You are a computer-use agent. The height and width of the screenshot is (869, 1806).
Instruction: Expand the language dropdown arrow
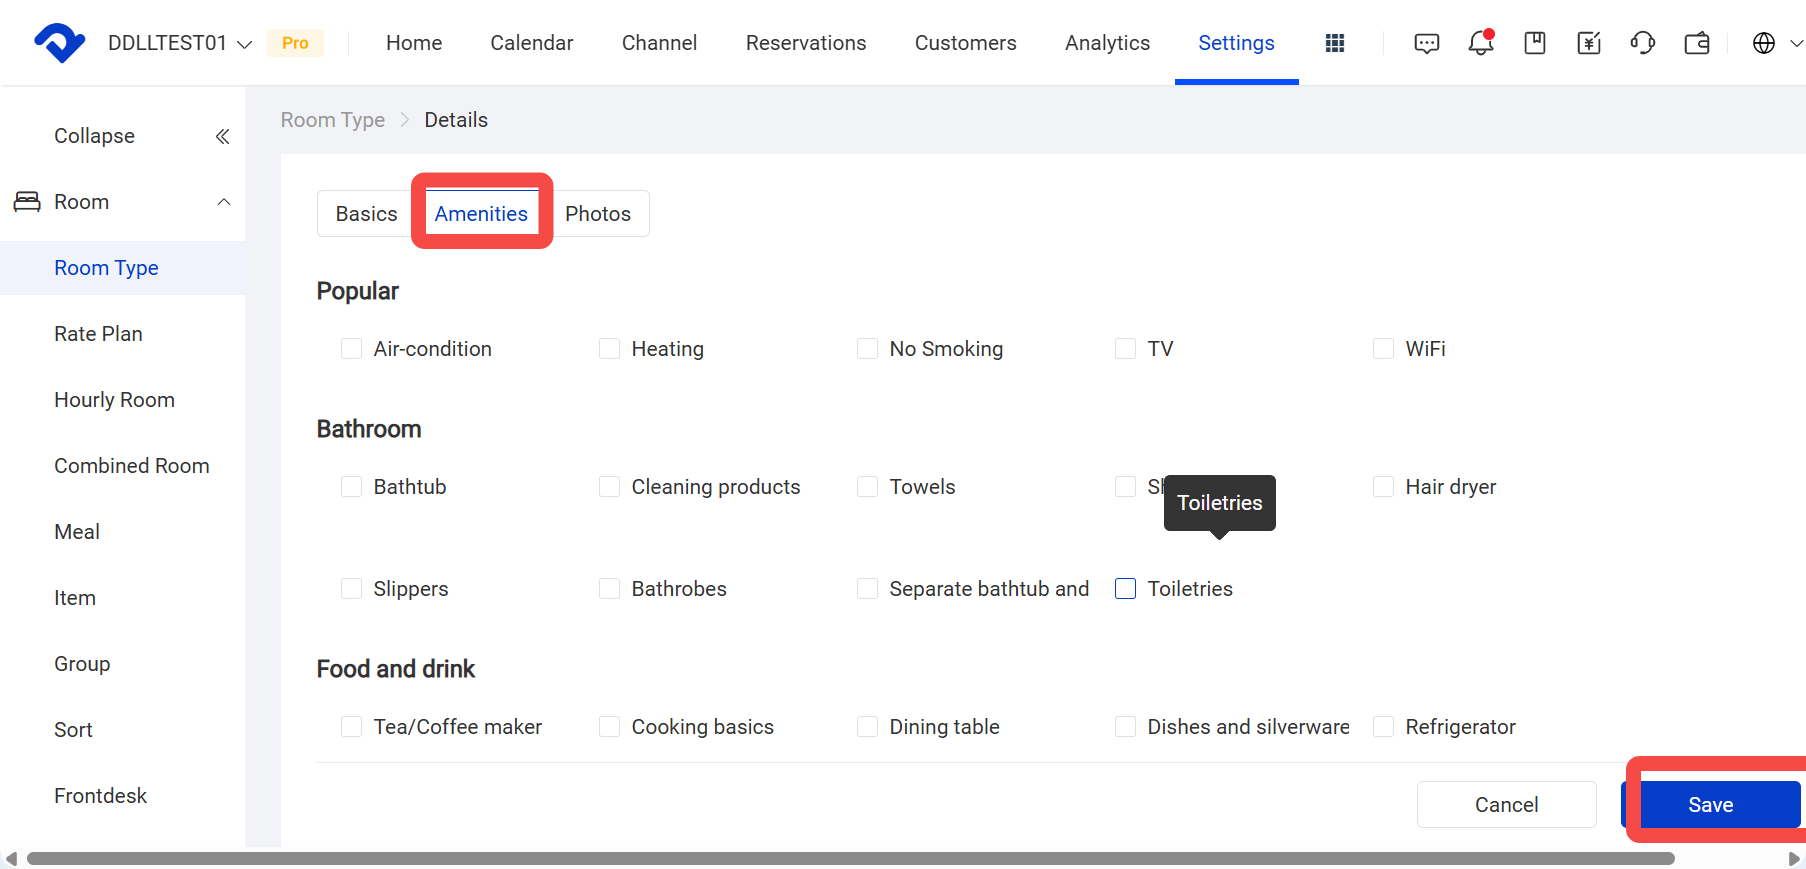pos(1796,43)
